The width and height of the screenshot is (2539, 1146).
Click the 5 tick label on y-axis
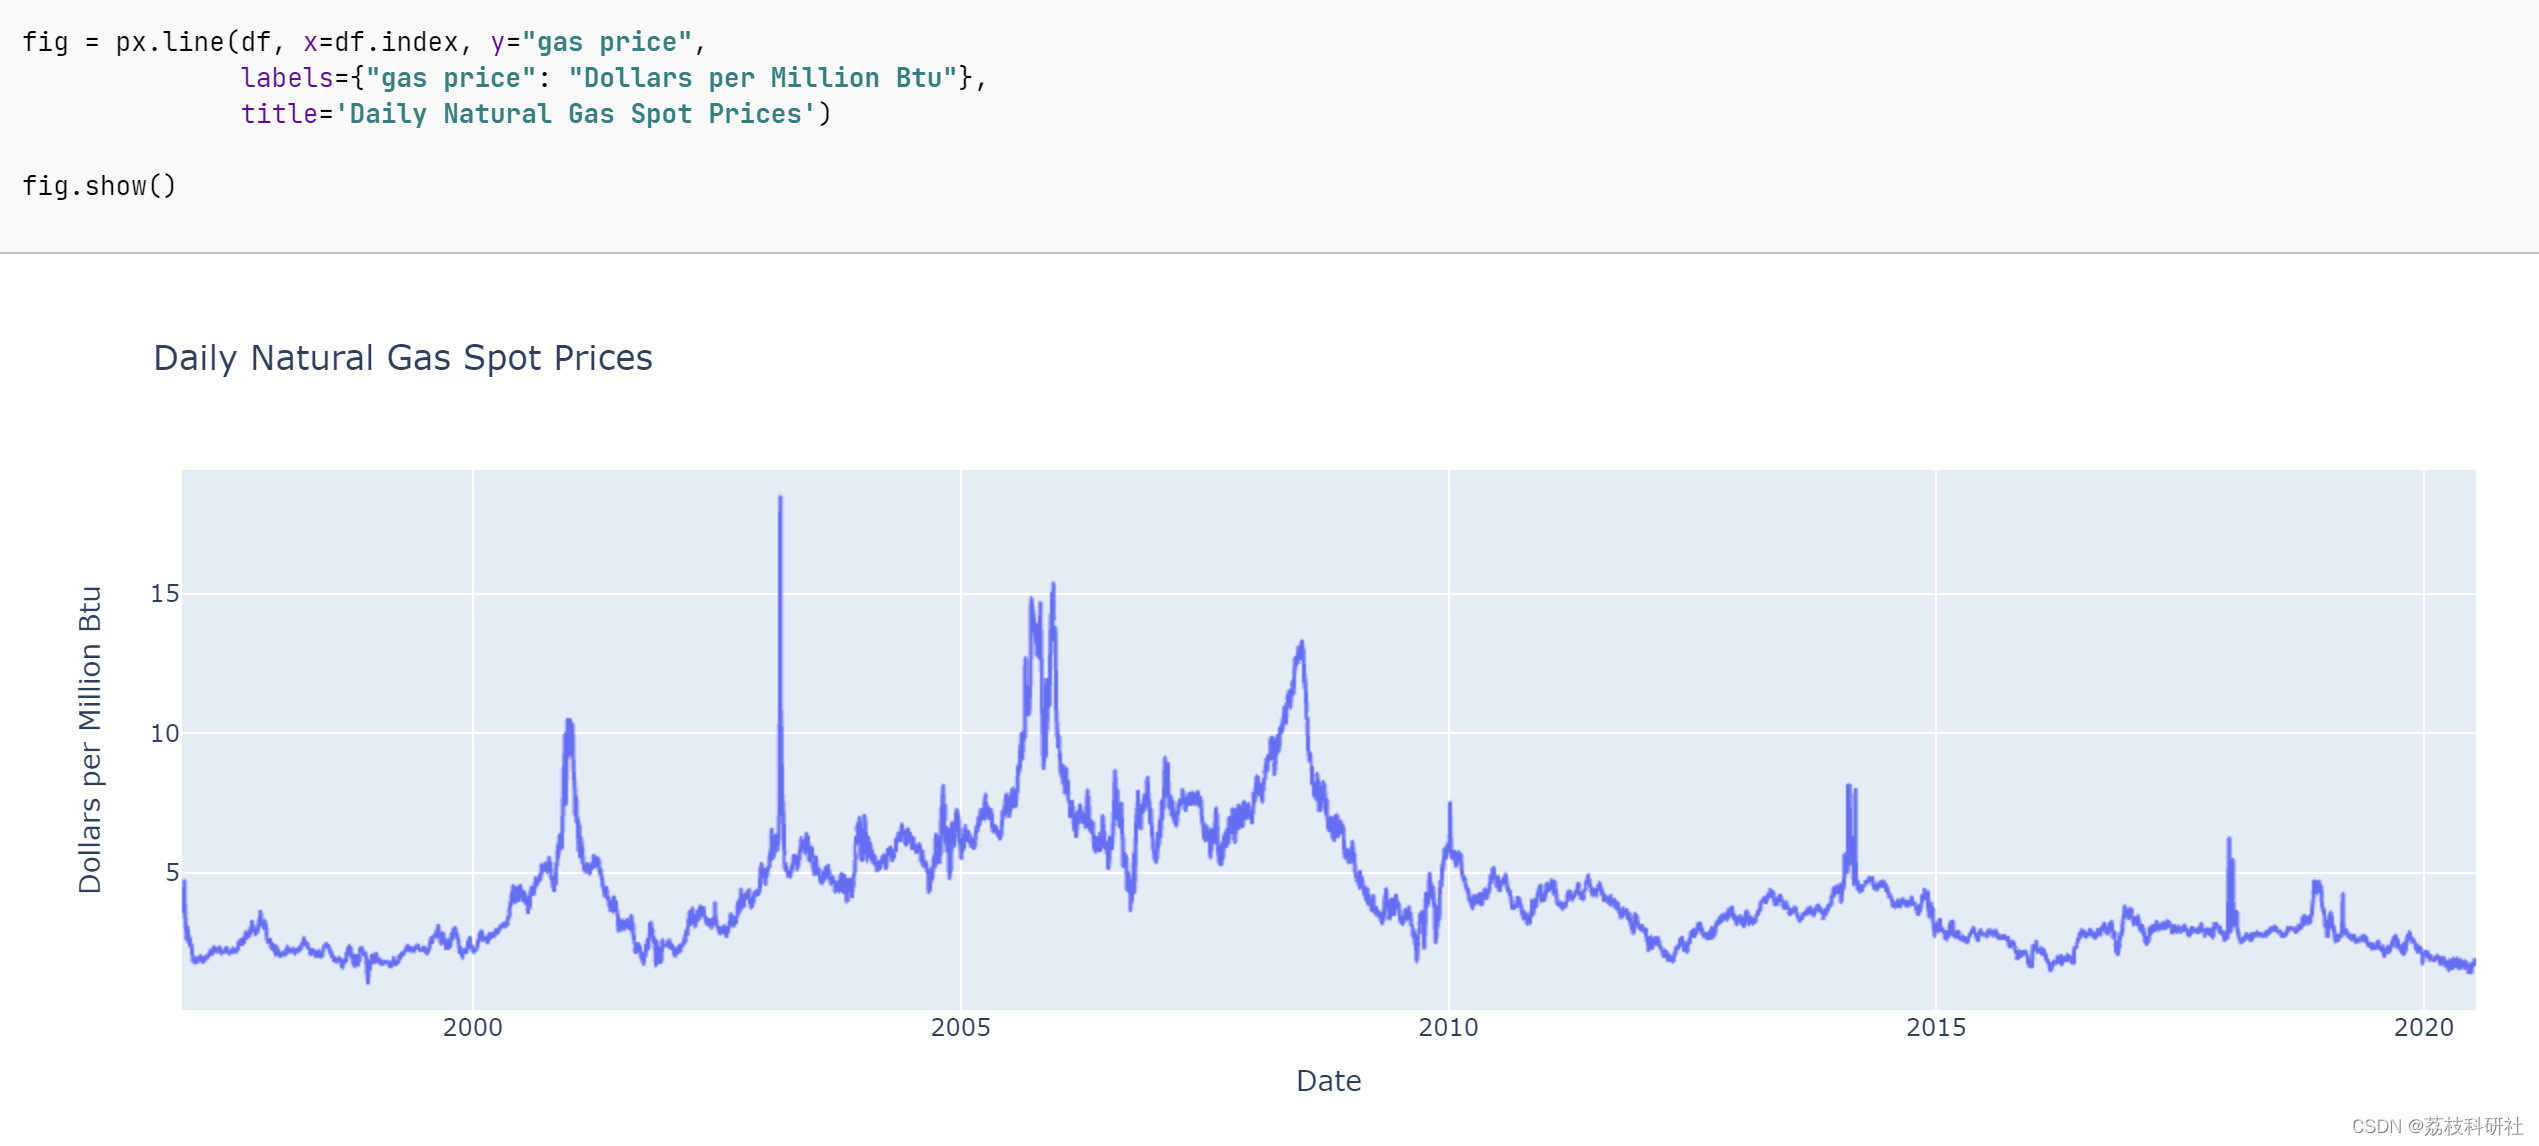click(x=172, y=872)
